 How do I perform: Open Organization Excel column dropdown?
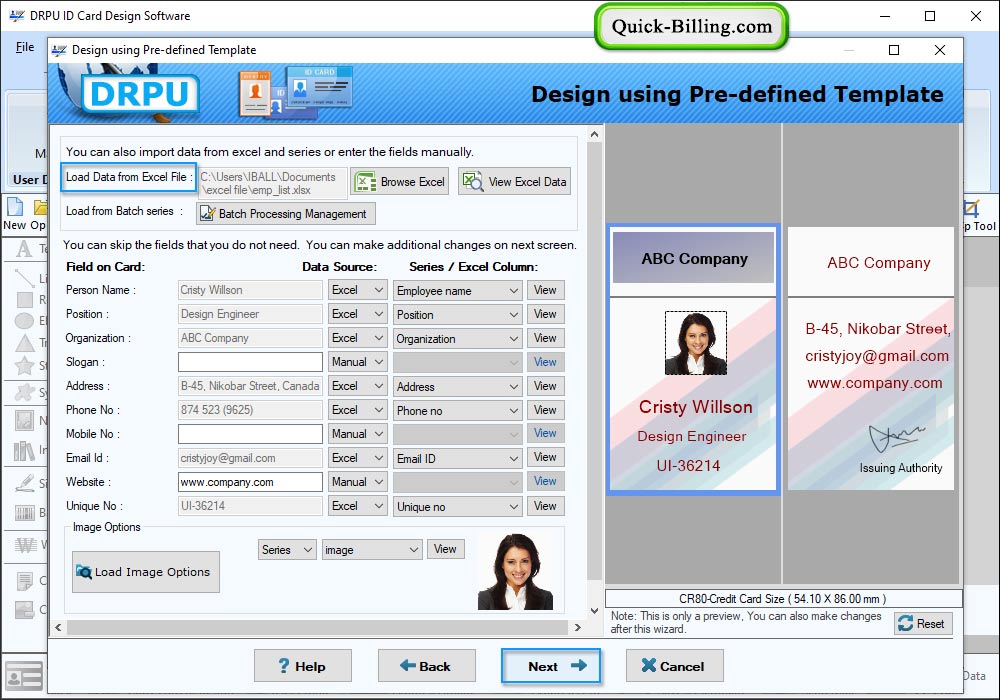click(x=457, y=339)
